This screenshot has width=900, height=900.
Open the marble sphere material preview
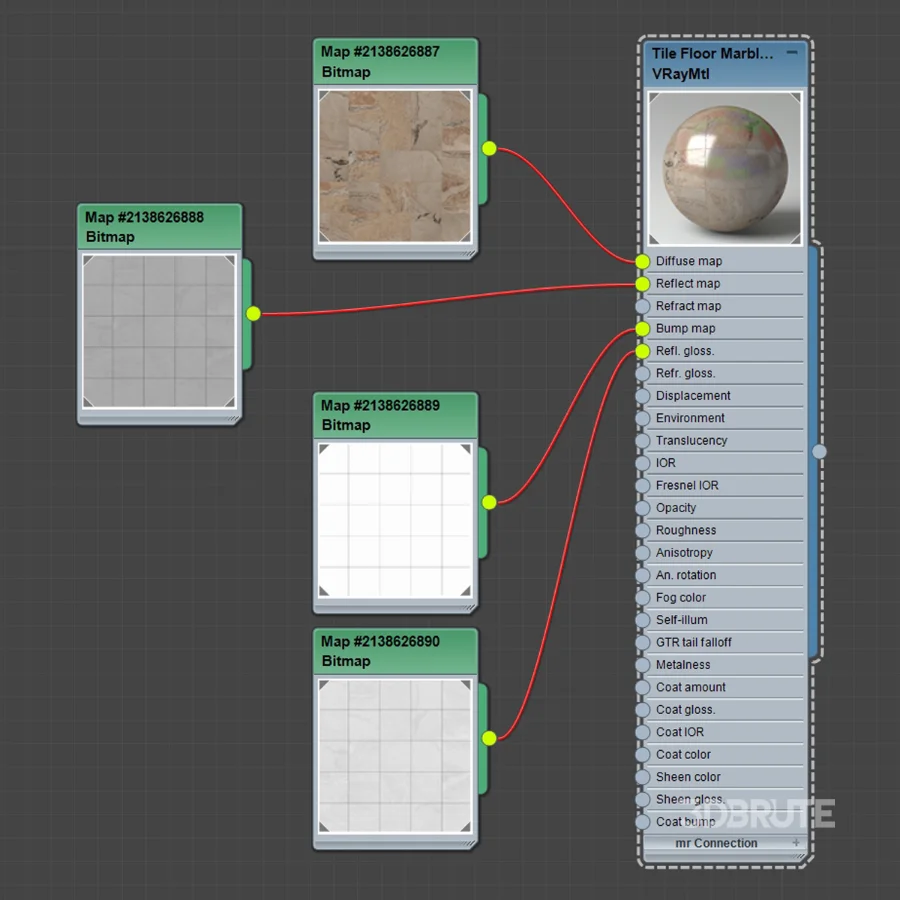click(725, 169)
